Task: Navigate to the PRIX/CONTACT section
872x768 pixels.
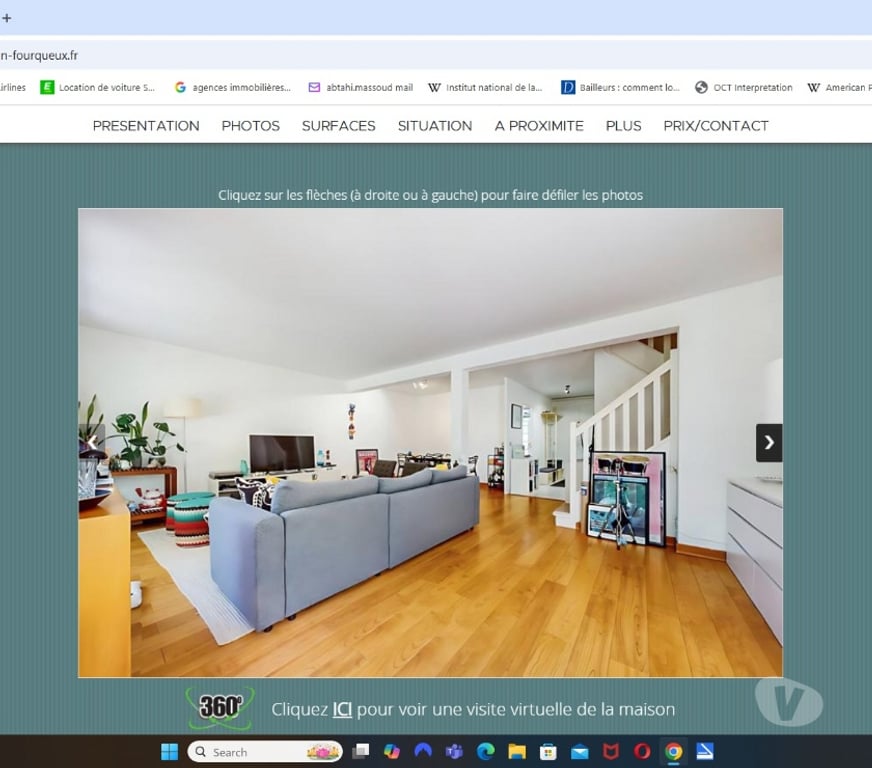Action: [716, 126]
